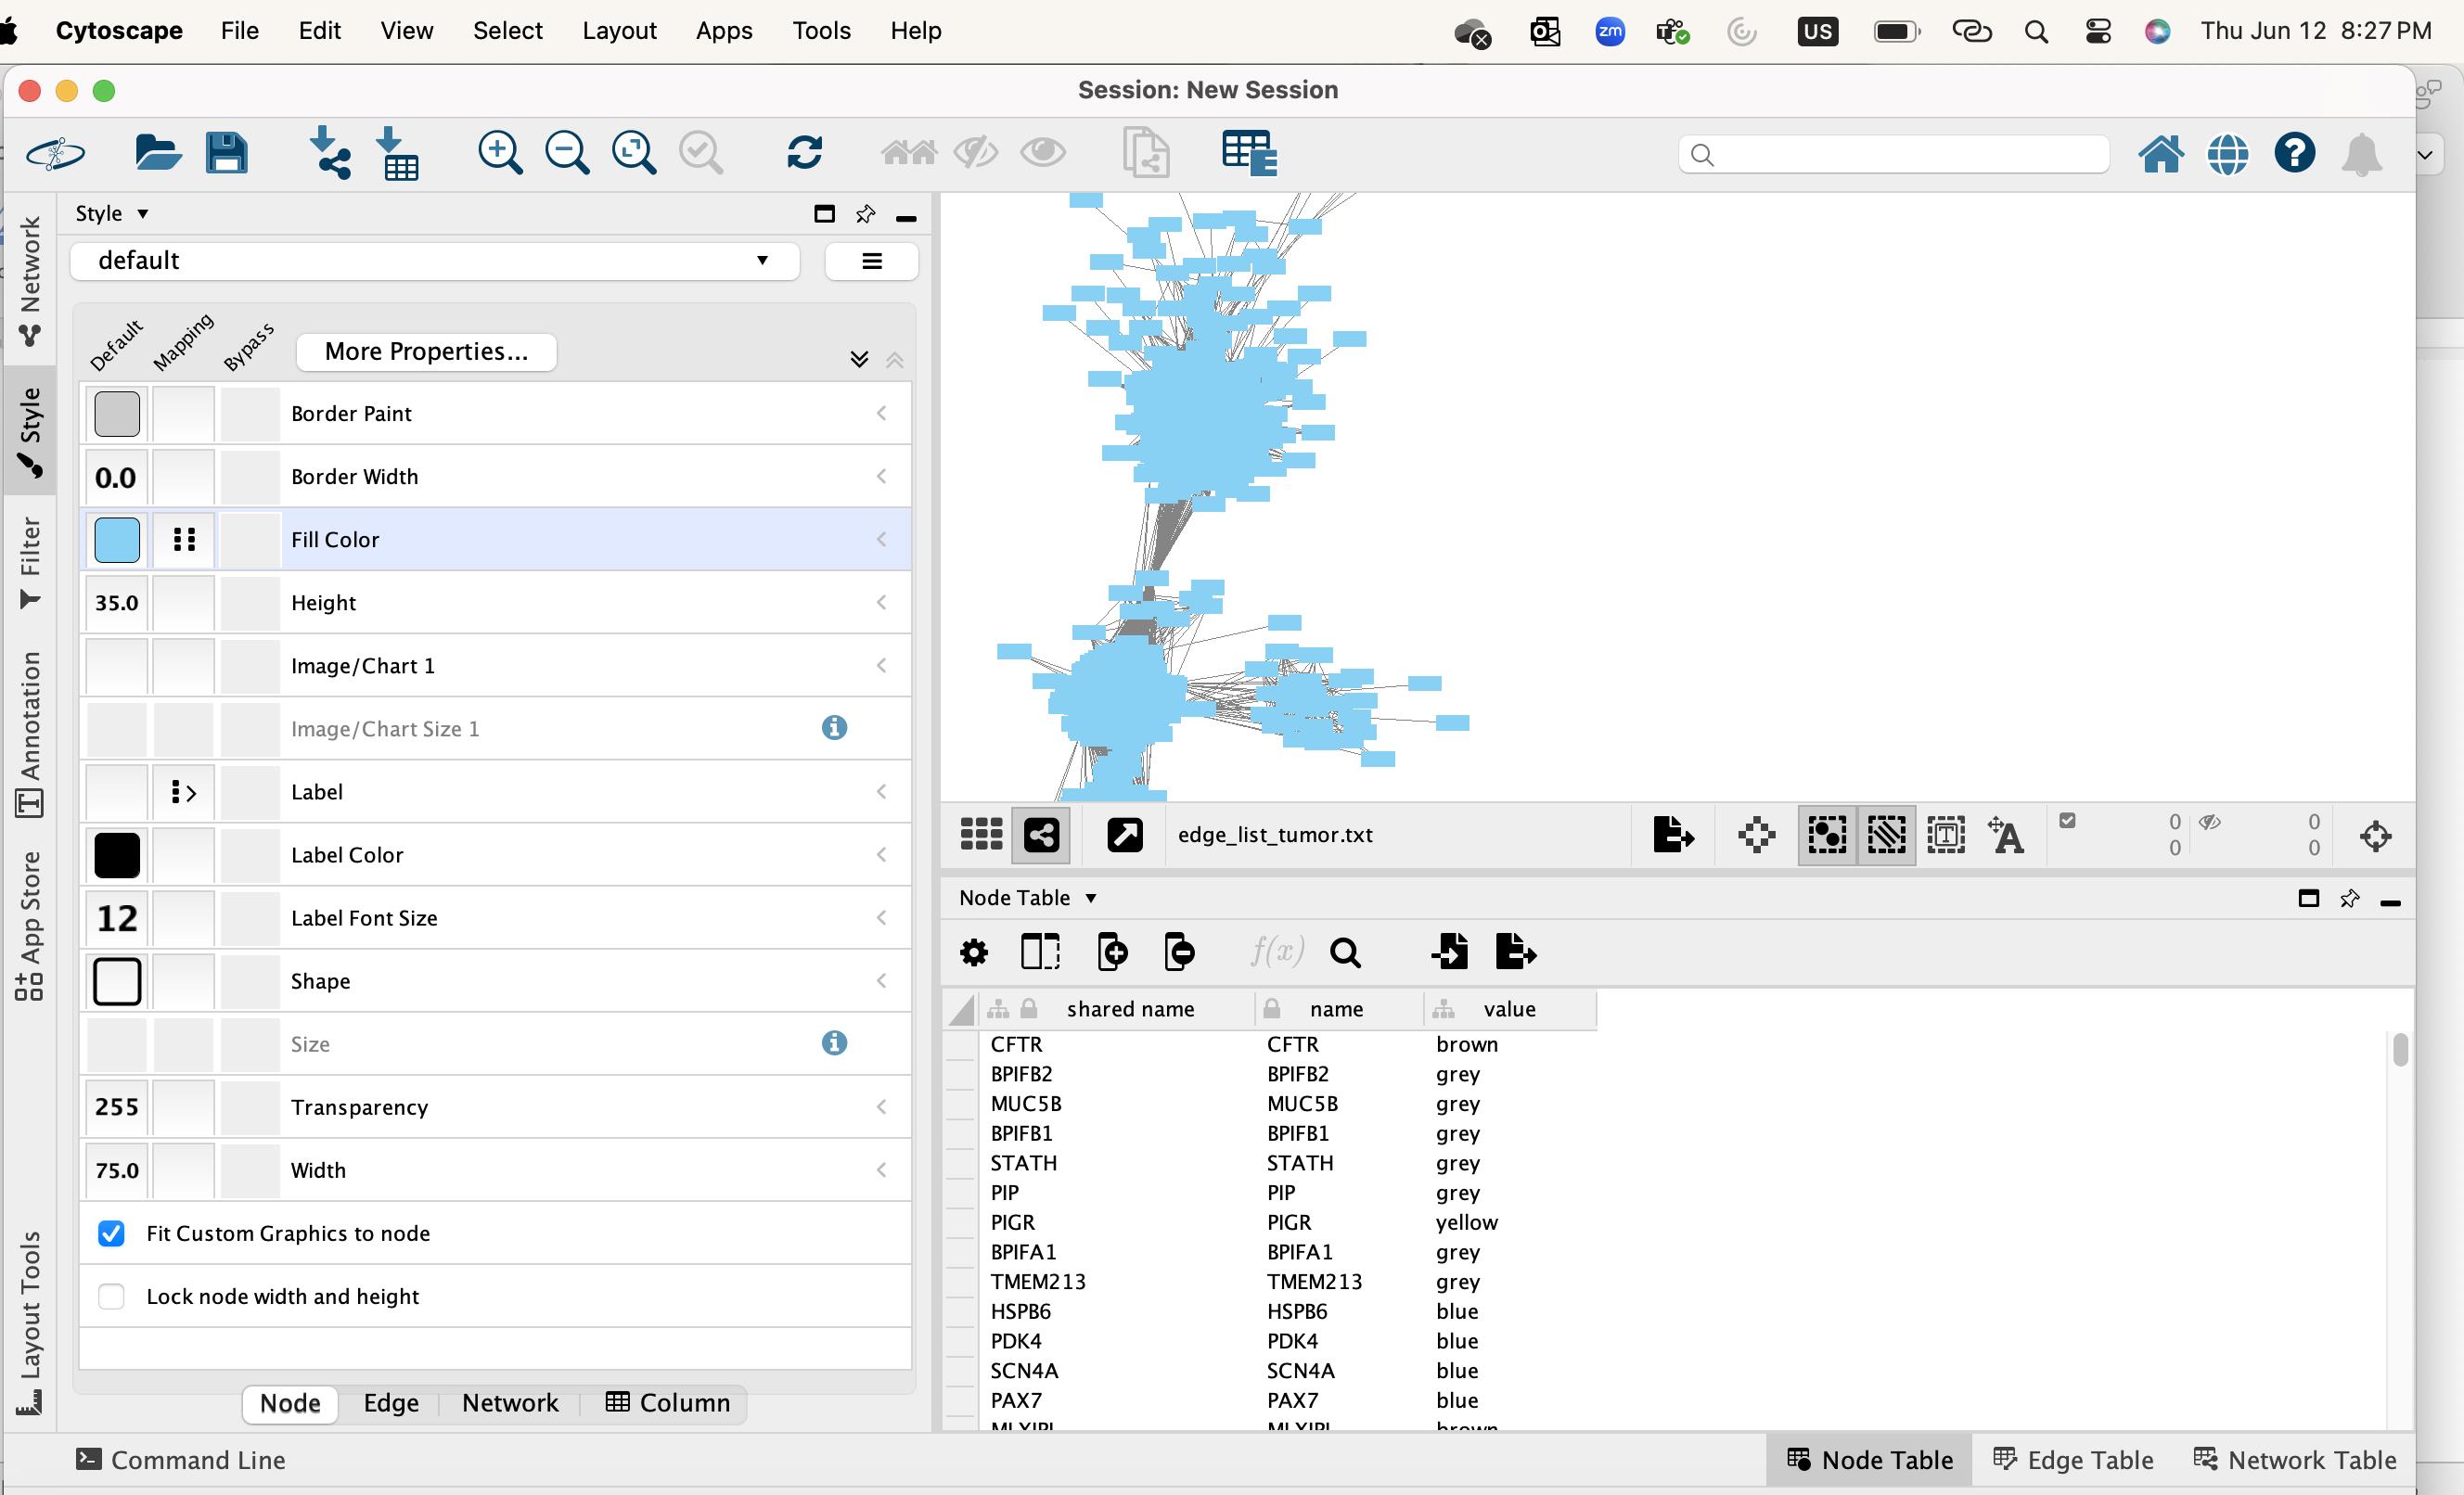
Task: Switch to the Column style tab
Action: (x=668, y=1403)
